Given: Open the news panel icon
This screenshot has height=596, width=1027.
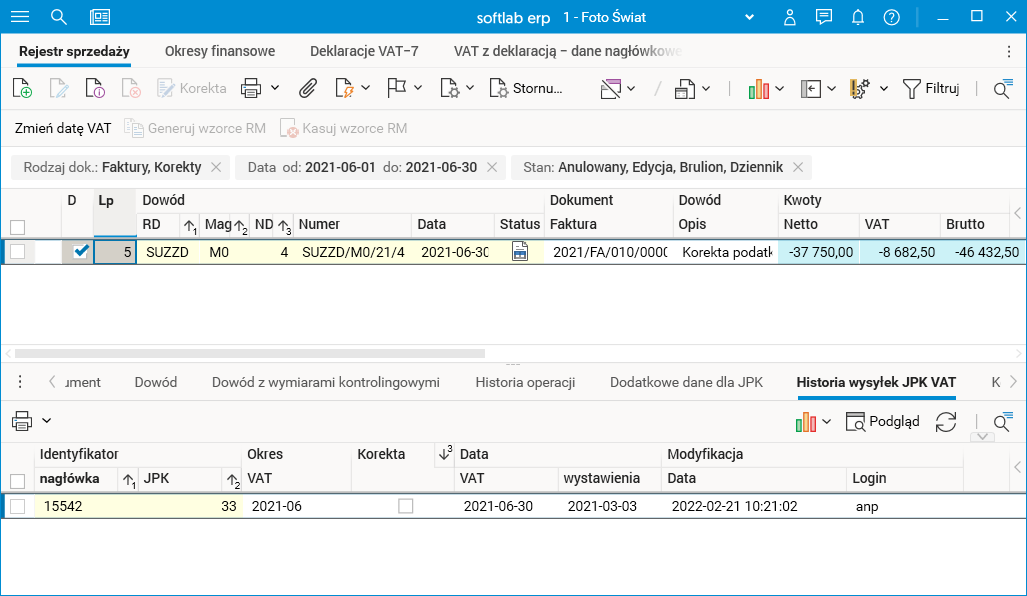Looking at the screenshot, I should [x=100, y=17].
